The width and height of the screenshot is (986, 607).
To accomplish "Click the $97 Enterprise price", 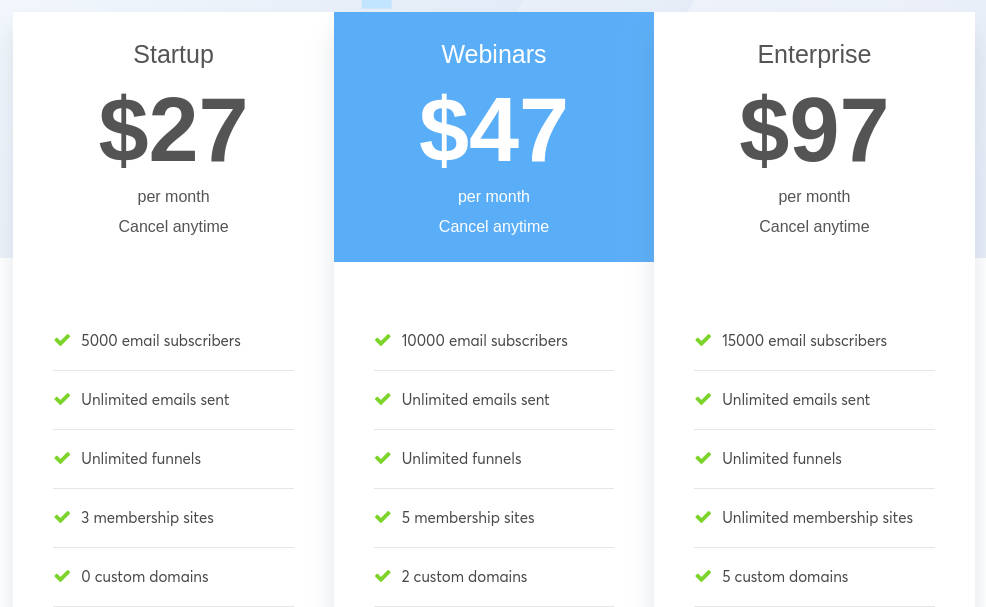I will (x=814, y=130).
